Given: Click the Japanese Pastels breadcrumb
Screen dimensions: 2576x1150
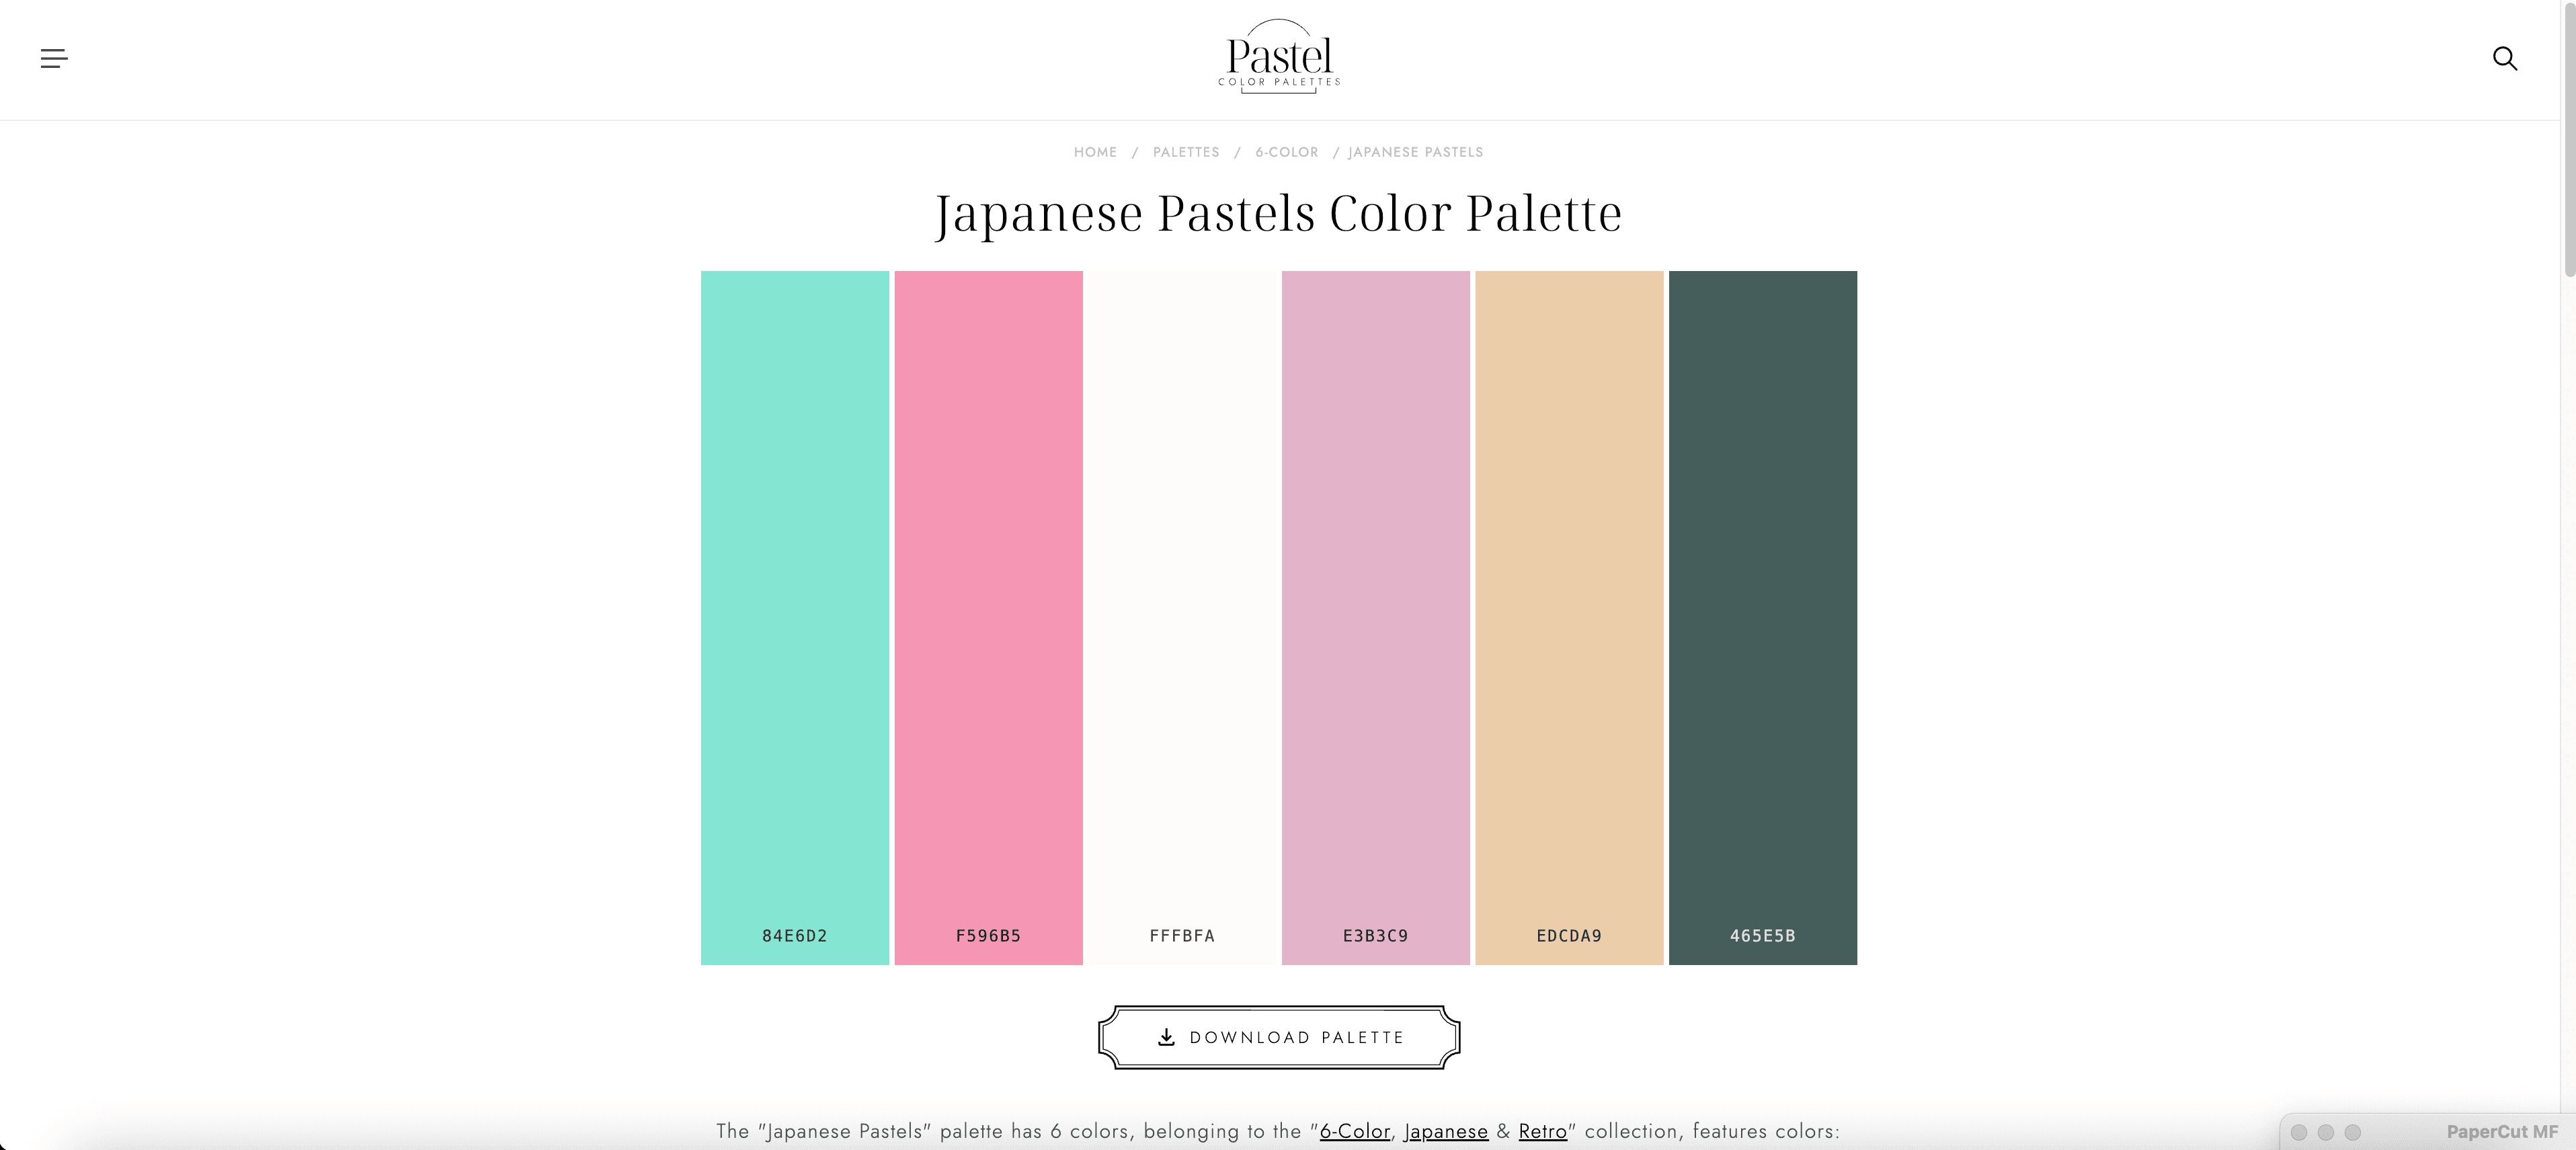Looking at the screenshot, I should 1415,152.
